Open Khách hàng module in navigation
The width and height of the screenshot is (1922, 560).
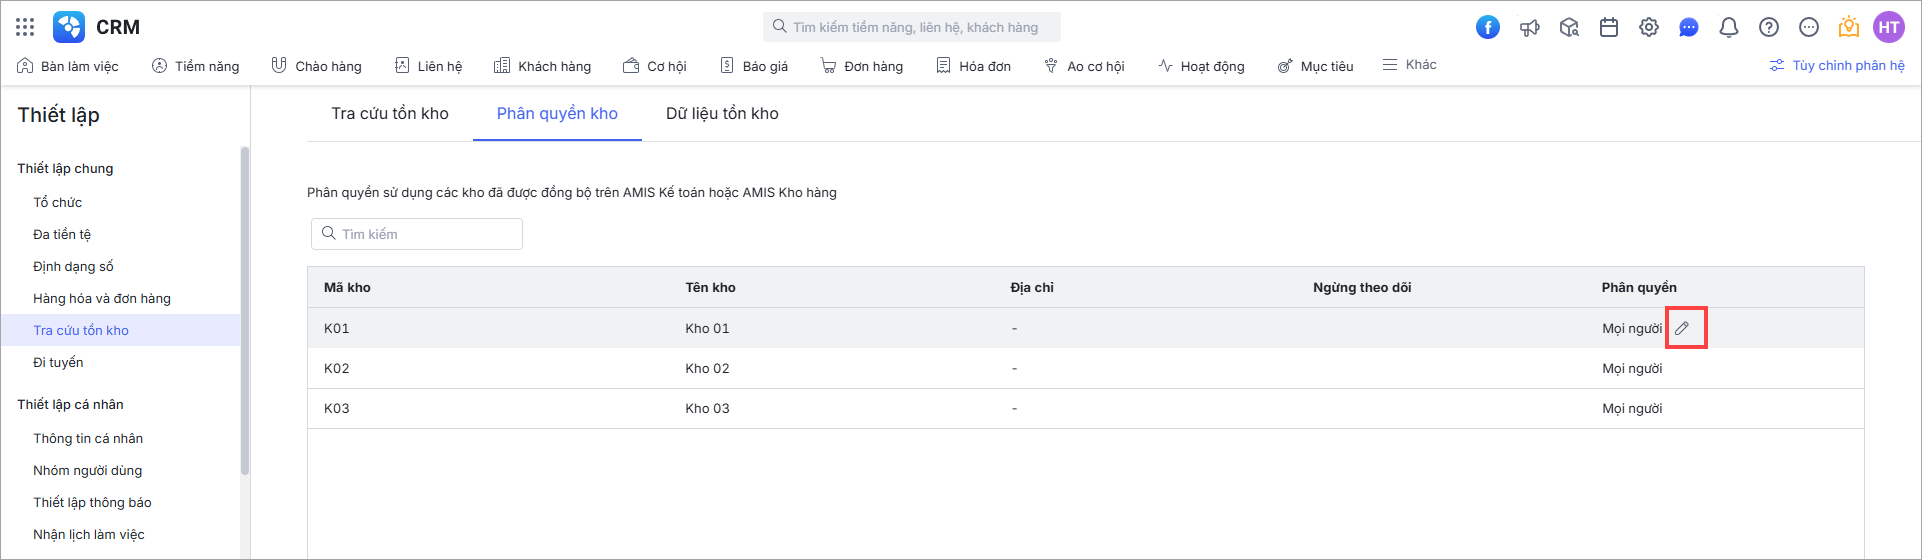(542, 66)
